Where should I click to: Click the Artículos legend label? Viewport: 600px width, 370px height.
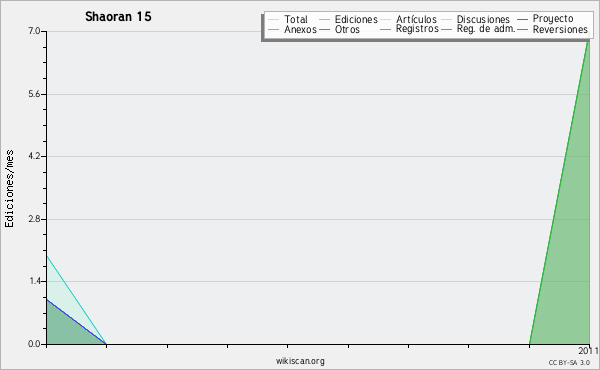point(416,19)
